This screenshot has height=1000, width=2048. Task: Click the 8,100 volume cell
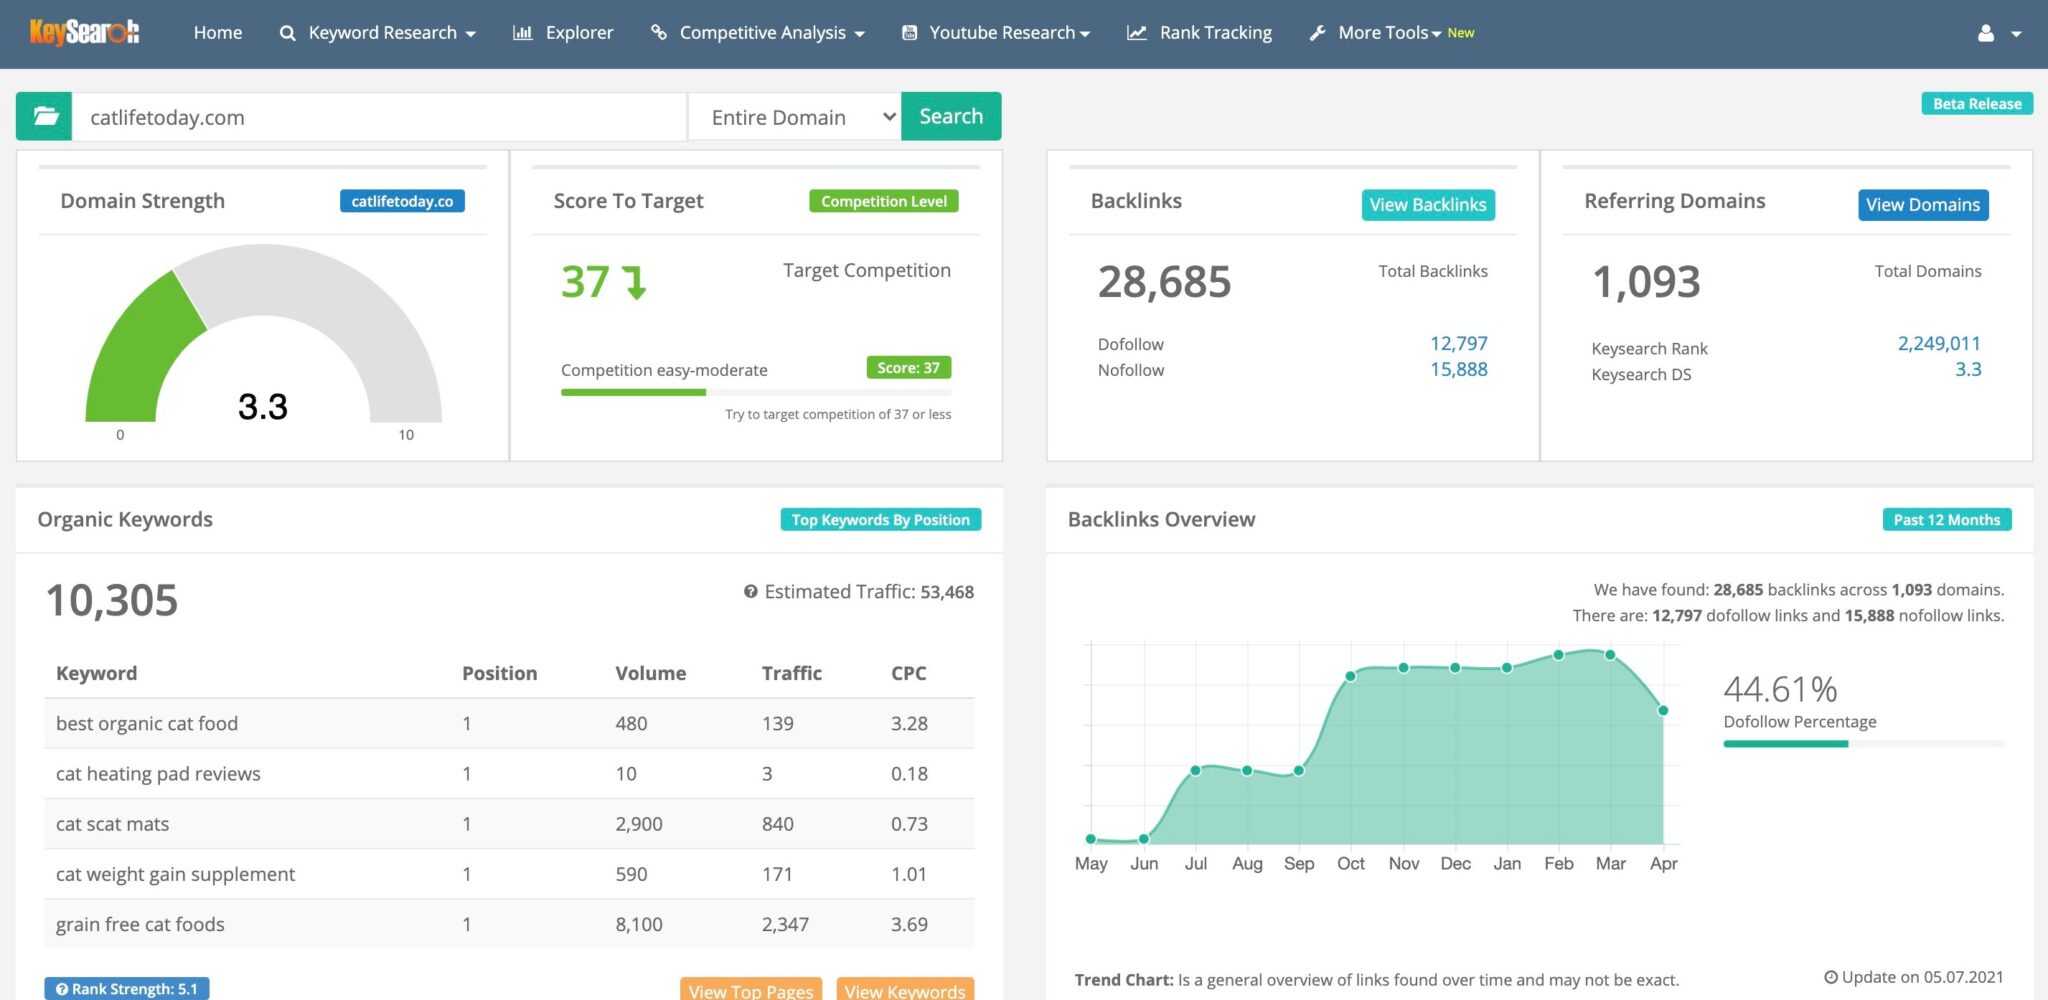(639, 924)
